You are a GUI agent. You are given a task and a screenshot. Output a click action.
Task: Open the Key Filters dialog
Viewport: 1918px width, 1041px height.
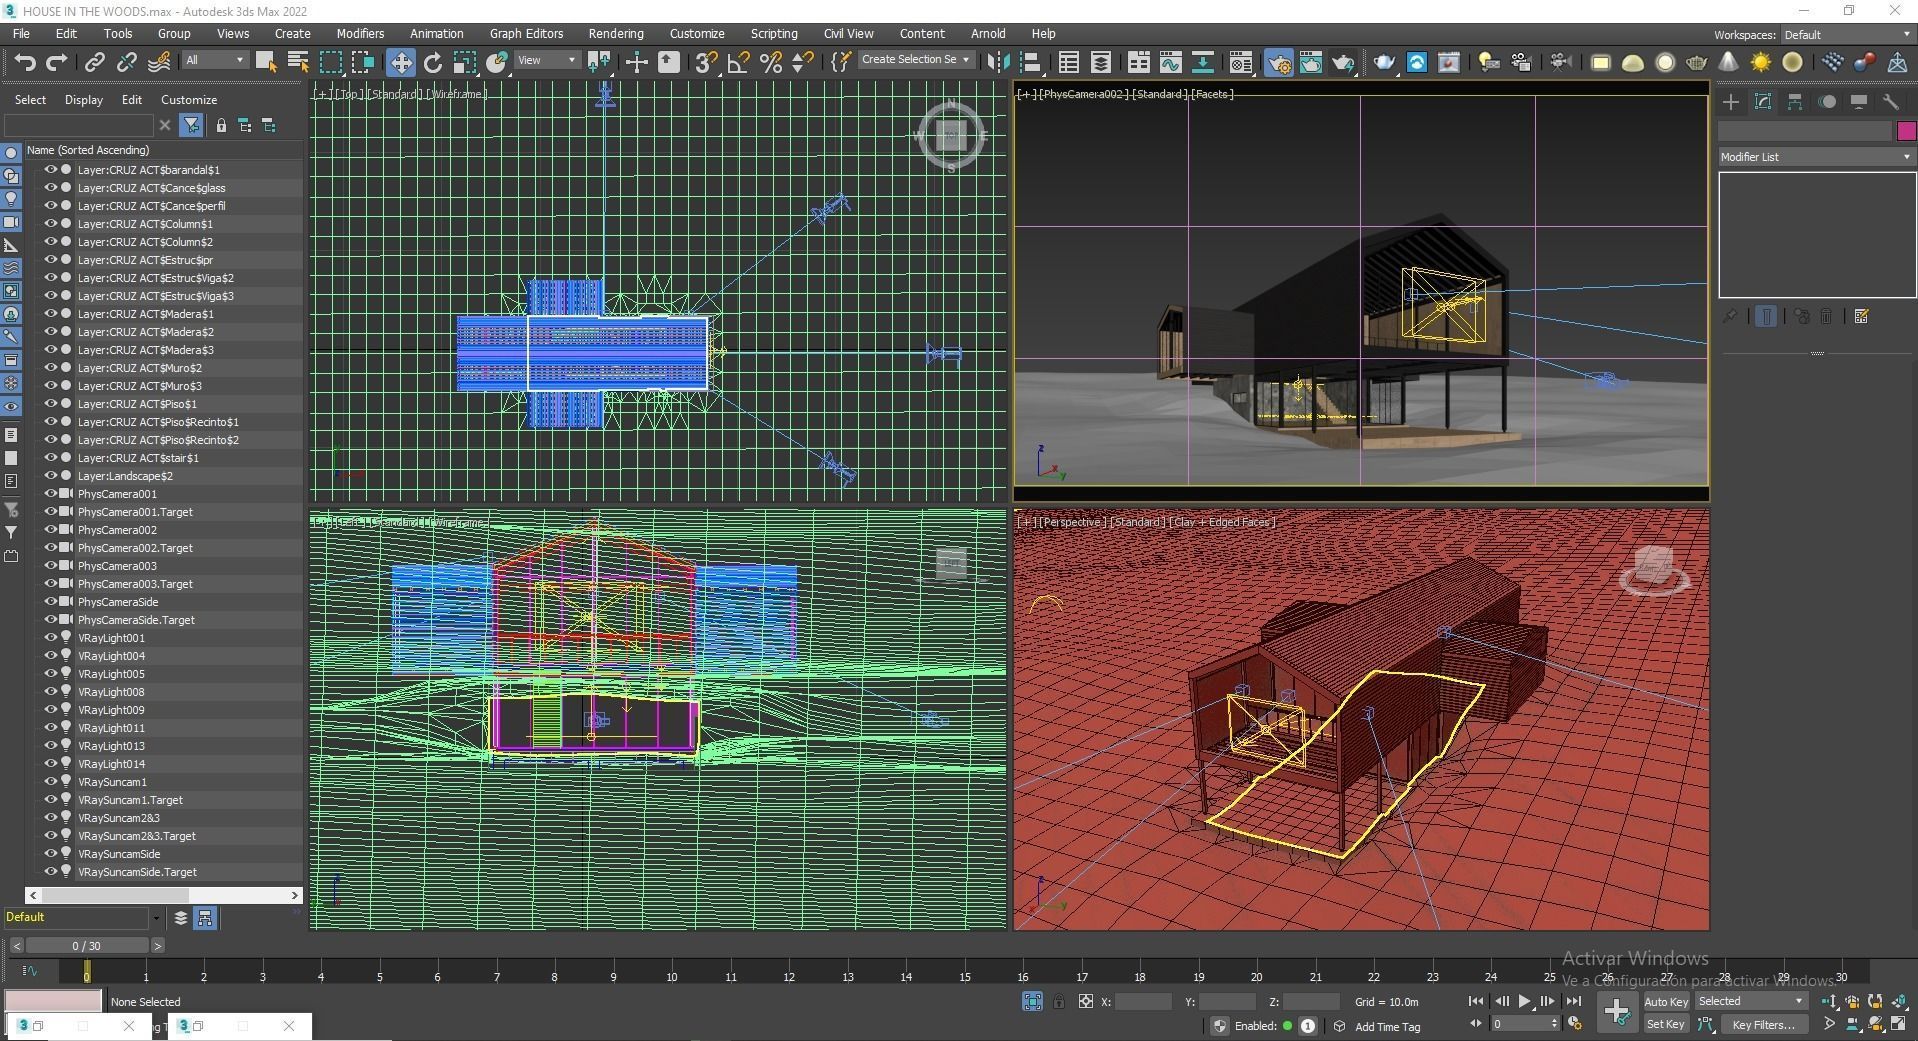point(1763,1024)
